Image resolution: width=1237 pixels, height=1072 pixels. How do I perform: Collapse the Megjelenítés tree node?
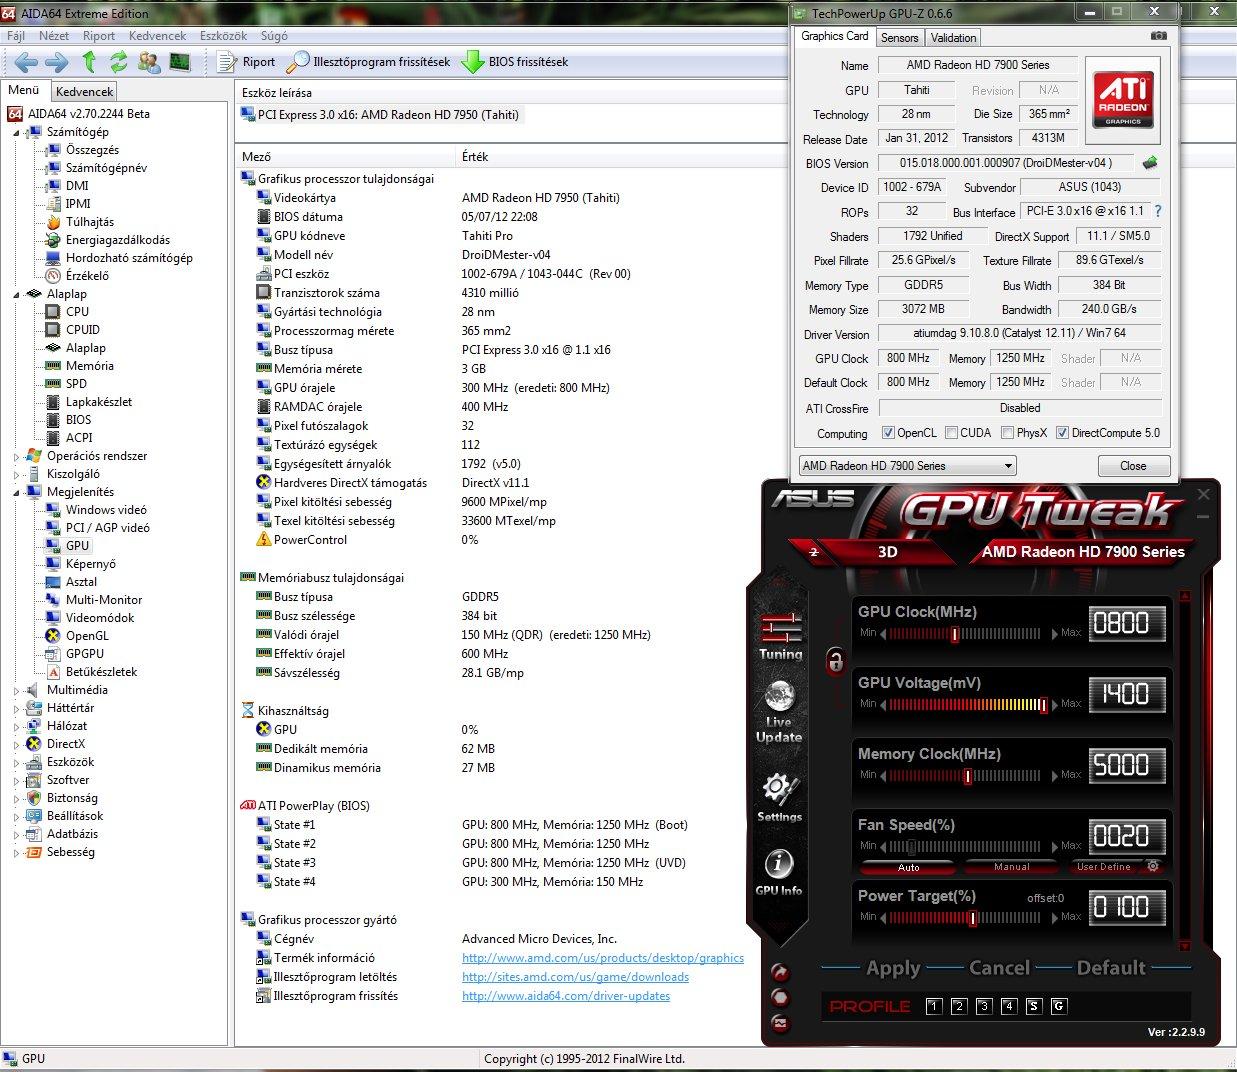(x=17, y=492)
